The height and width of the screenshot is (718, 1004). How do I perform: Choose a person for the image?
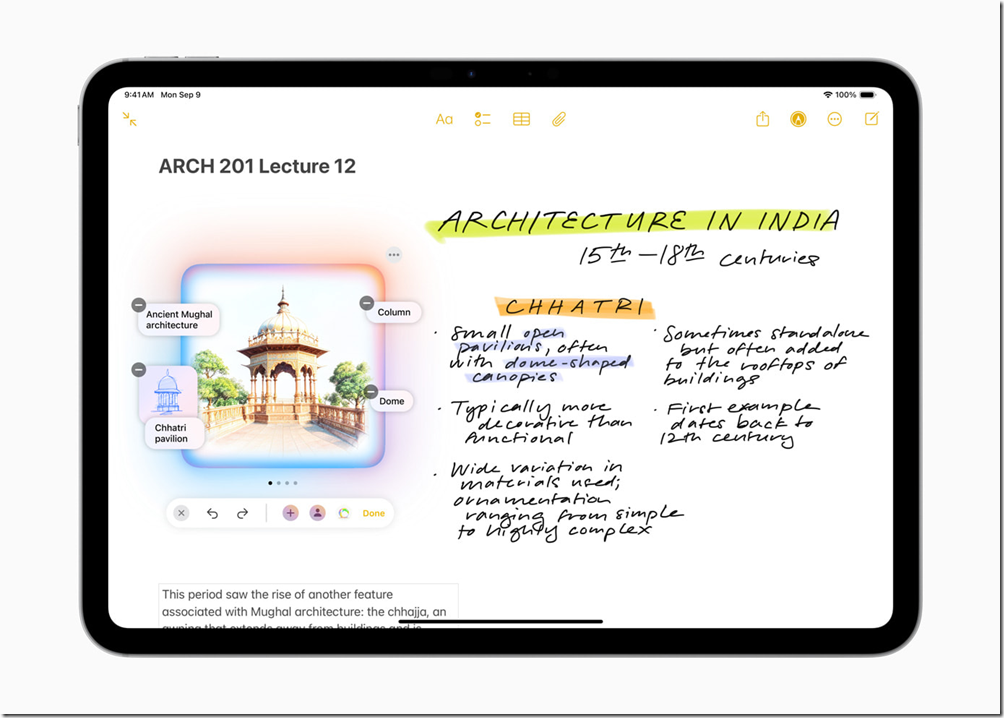click(317, 513)
